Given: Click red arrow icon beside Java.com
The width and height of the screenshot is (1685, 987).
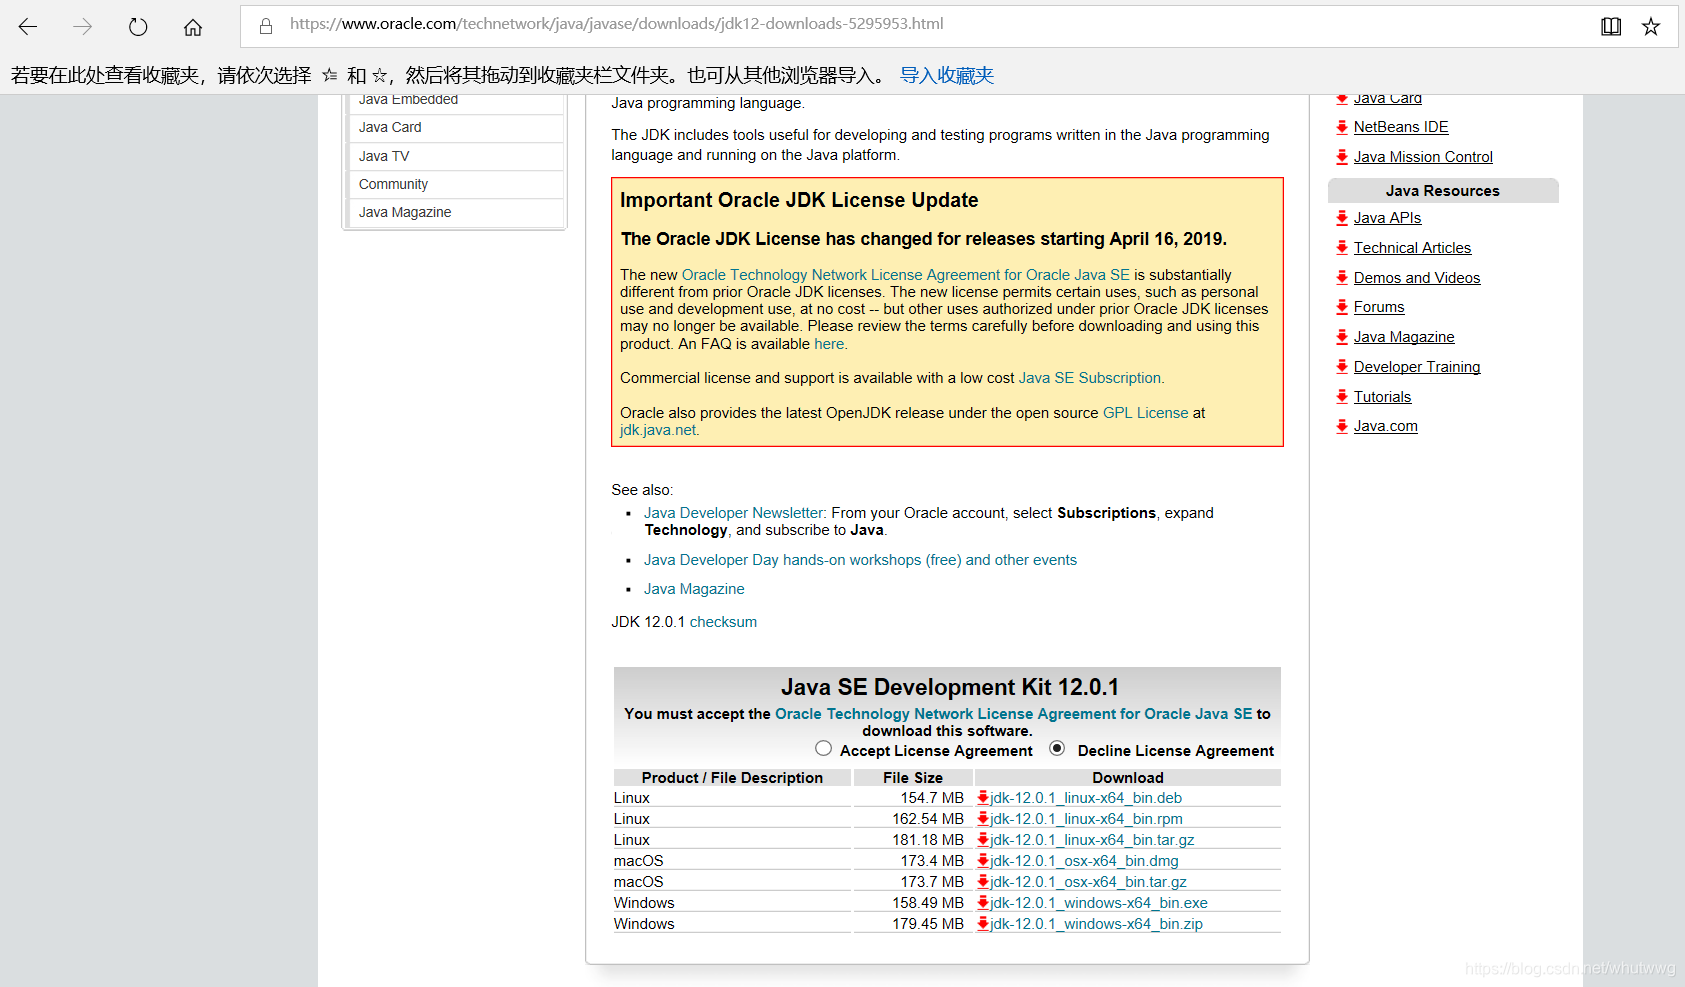Looking at the screenshot, I should 1342,426.
